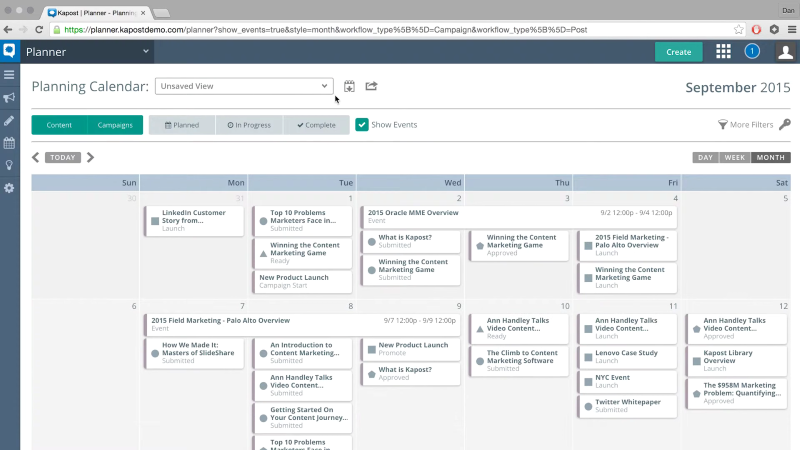800x450 pixels.
Task: Open the Chrome menu icon
Action: pyautogui.click(x=792, y=30)
